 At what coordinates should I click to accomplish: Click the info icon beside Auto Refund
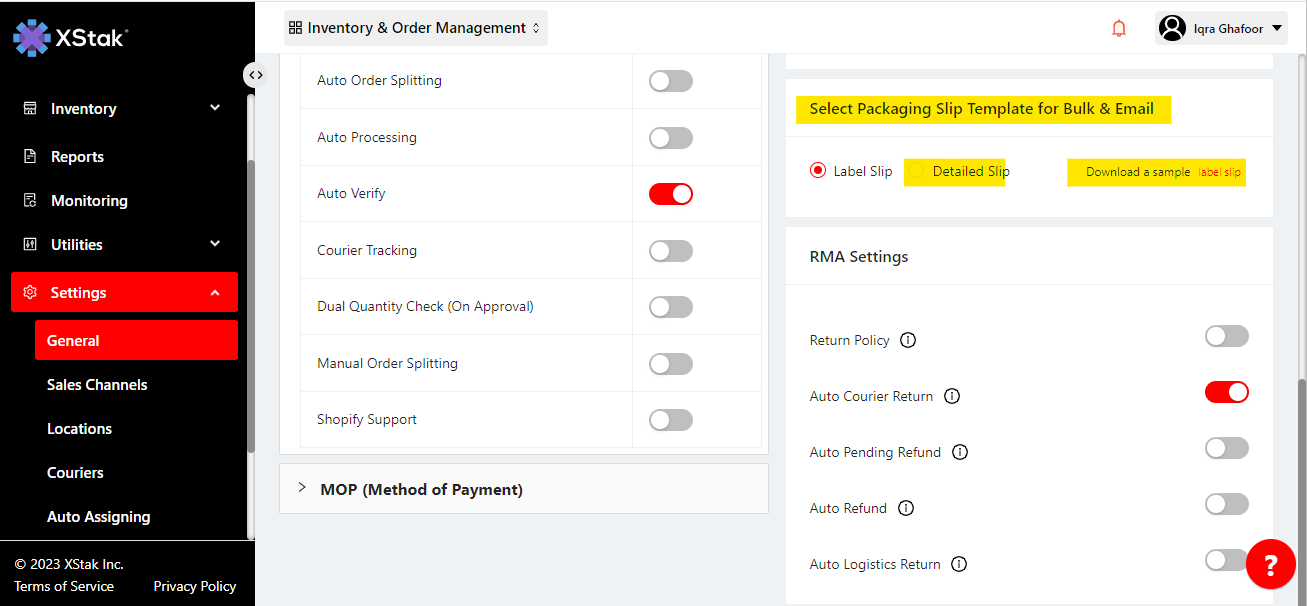pyautogui.click(x=906, y=508)
